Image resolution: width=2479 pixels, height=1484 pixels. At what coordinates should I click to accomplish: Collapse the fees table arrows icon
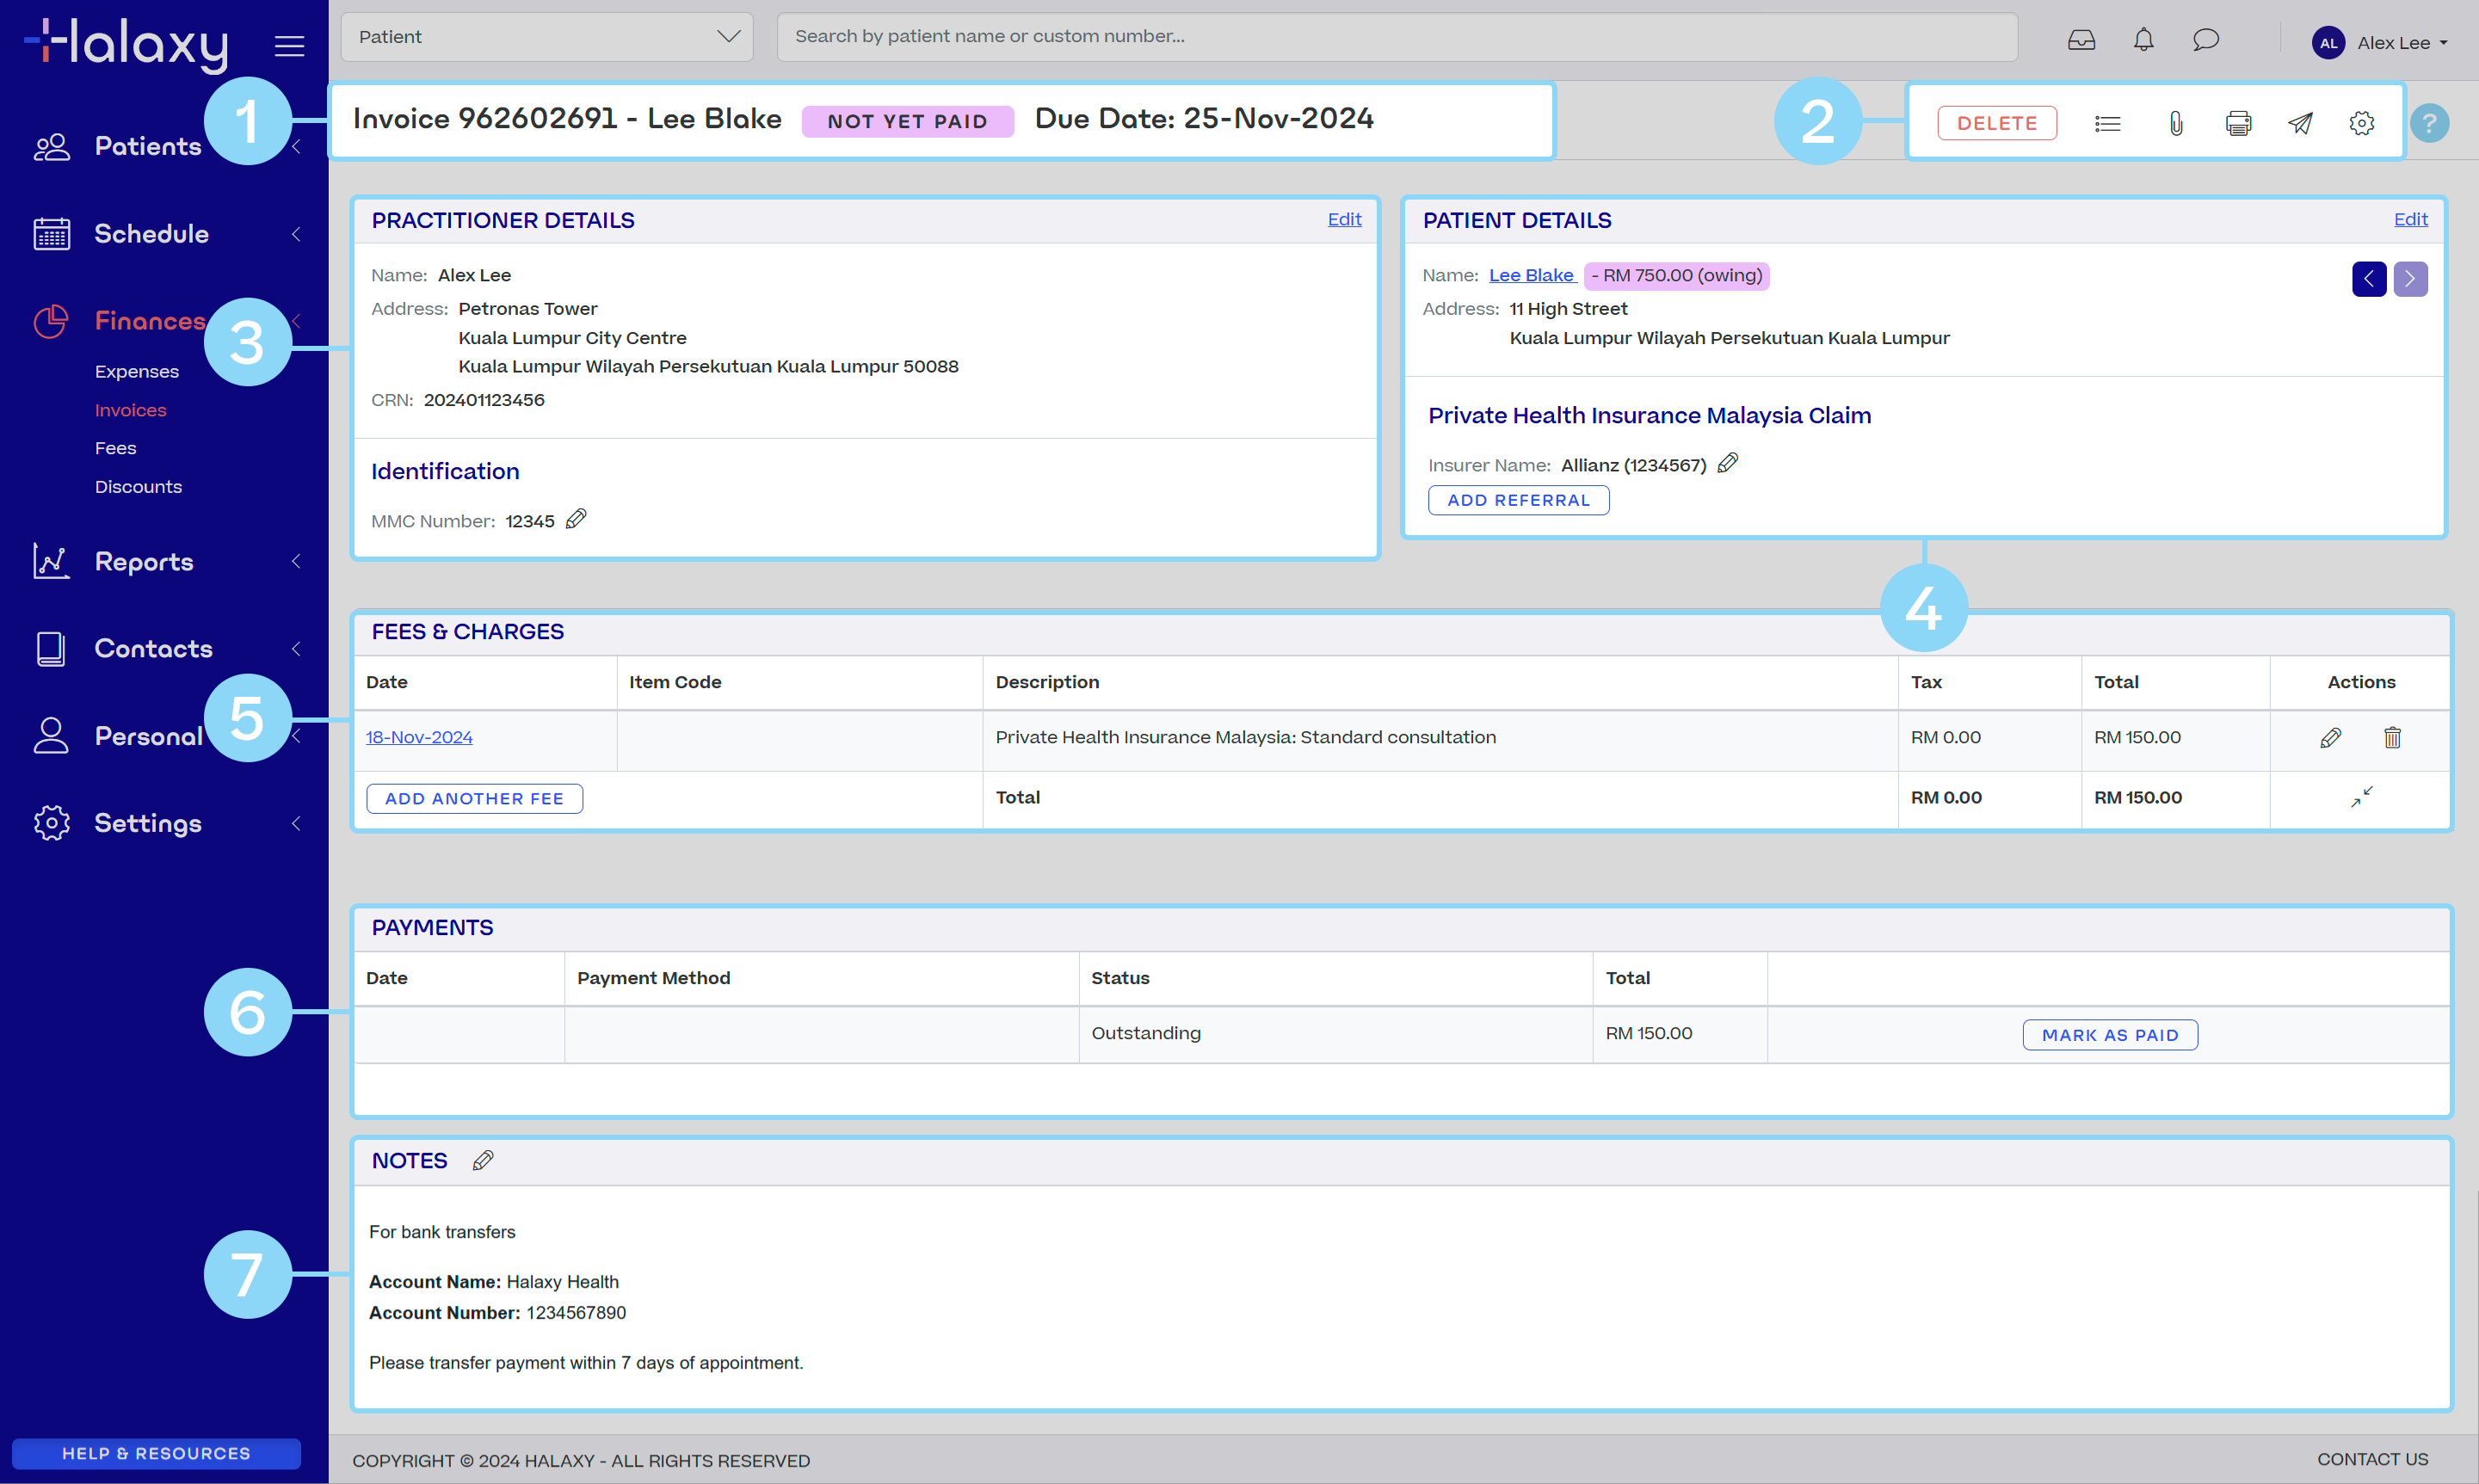2362,797
